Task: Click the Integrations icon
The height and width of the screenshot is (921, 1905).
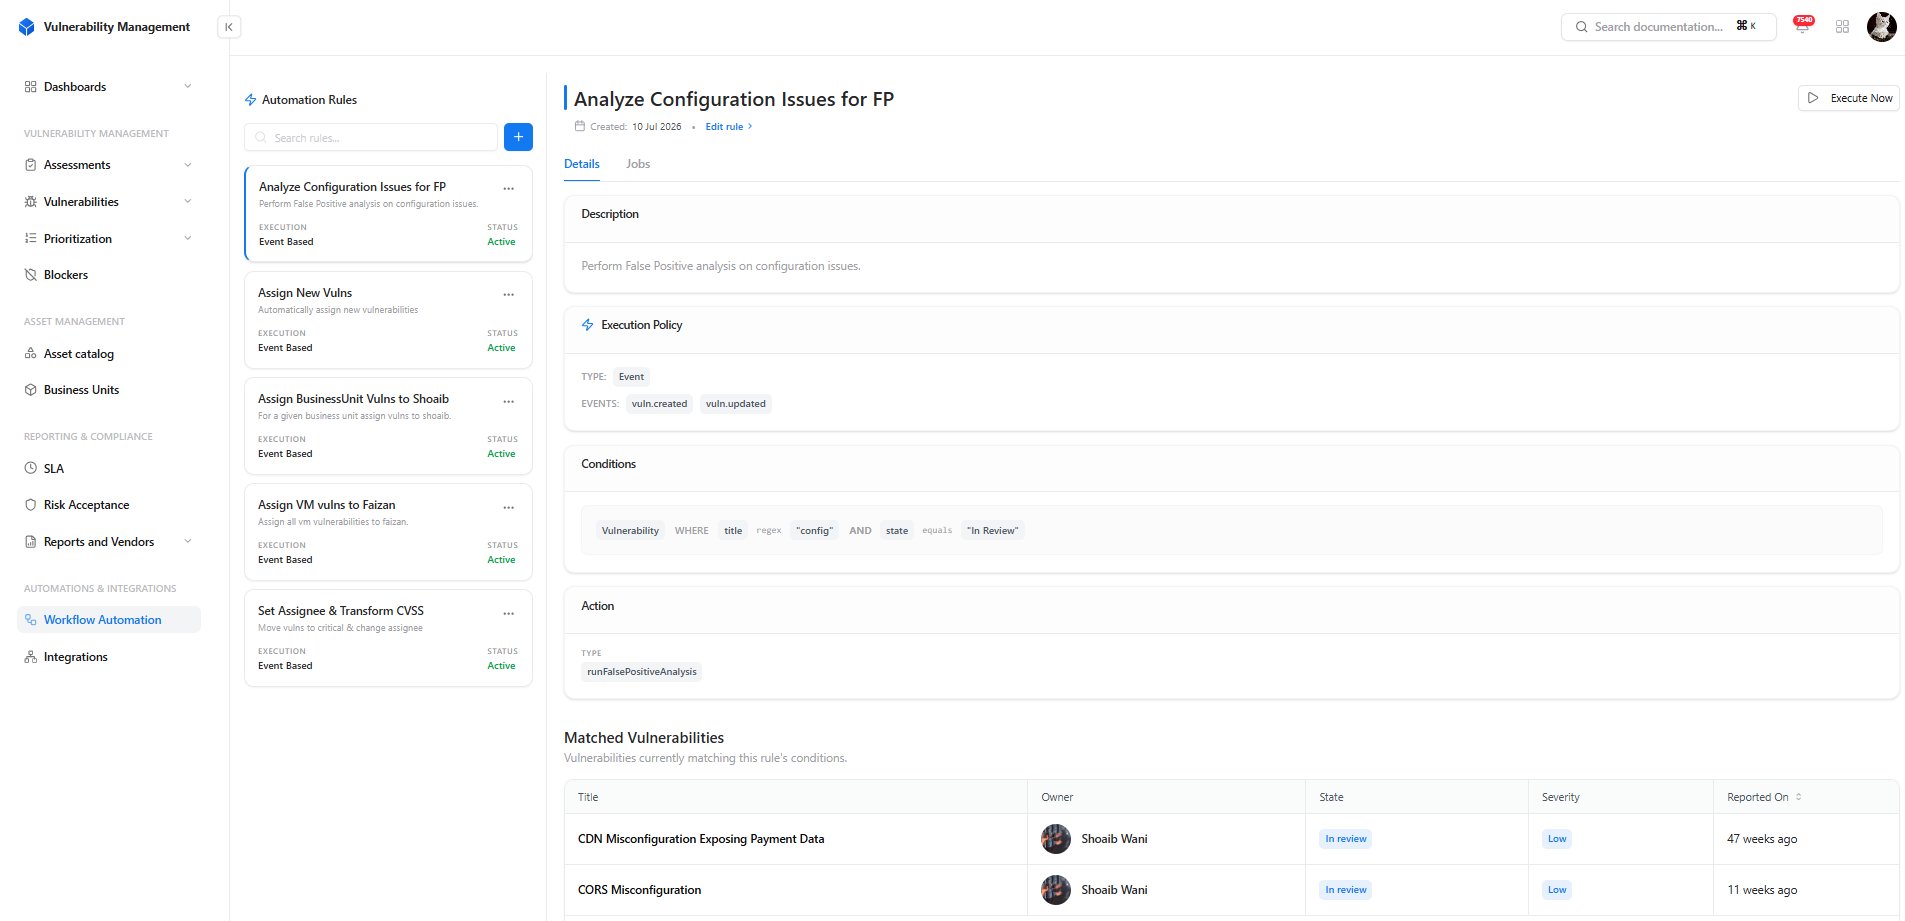Action: [30, 657]
